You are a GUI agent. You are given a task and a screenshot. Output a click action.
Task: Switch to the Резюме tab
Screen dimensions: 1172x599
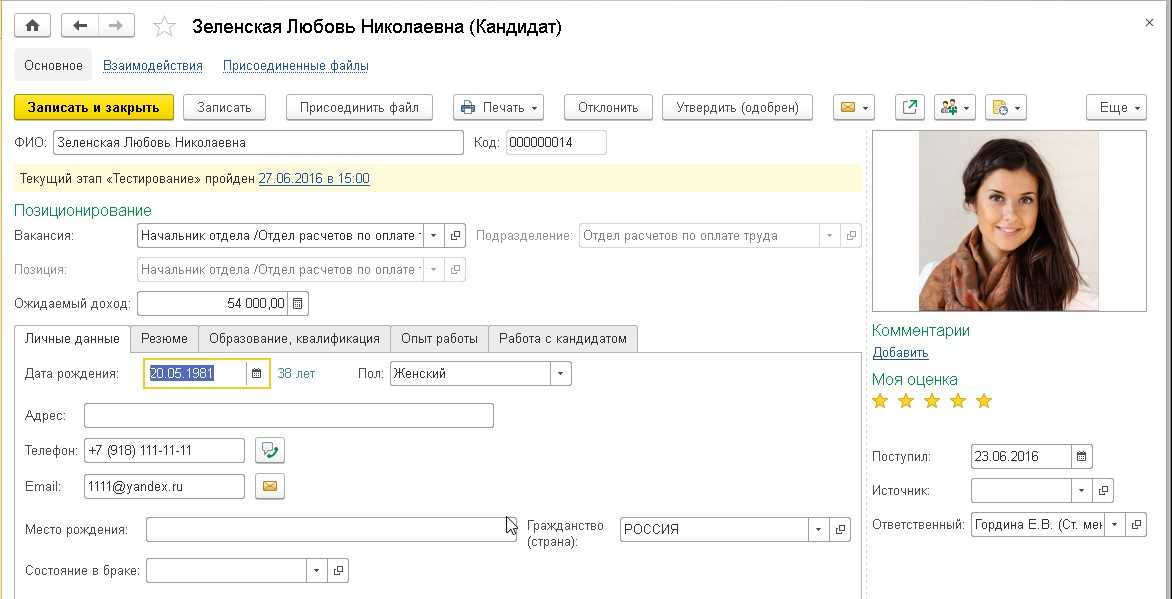click(x=164, y=339)
